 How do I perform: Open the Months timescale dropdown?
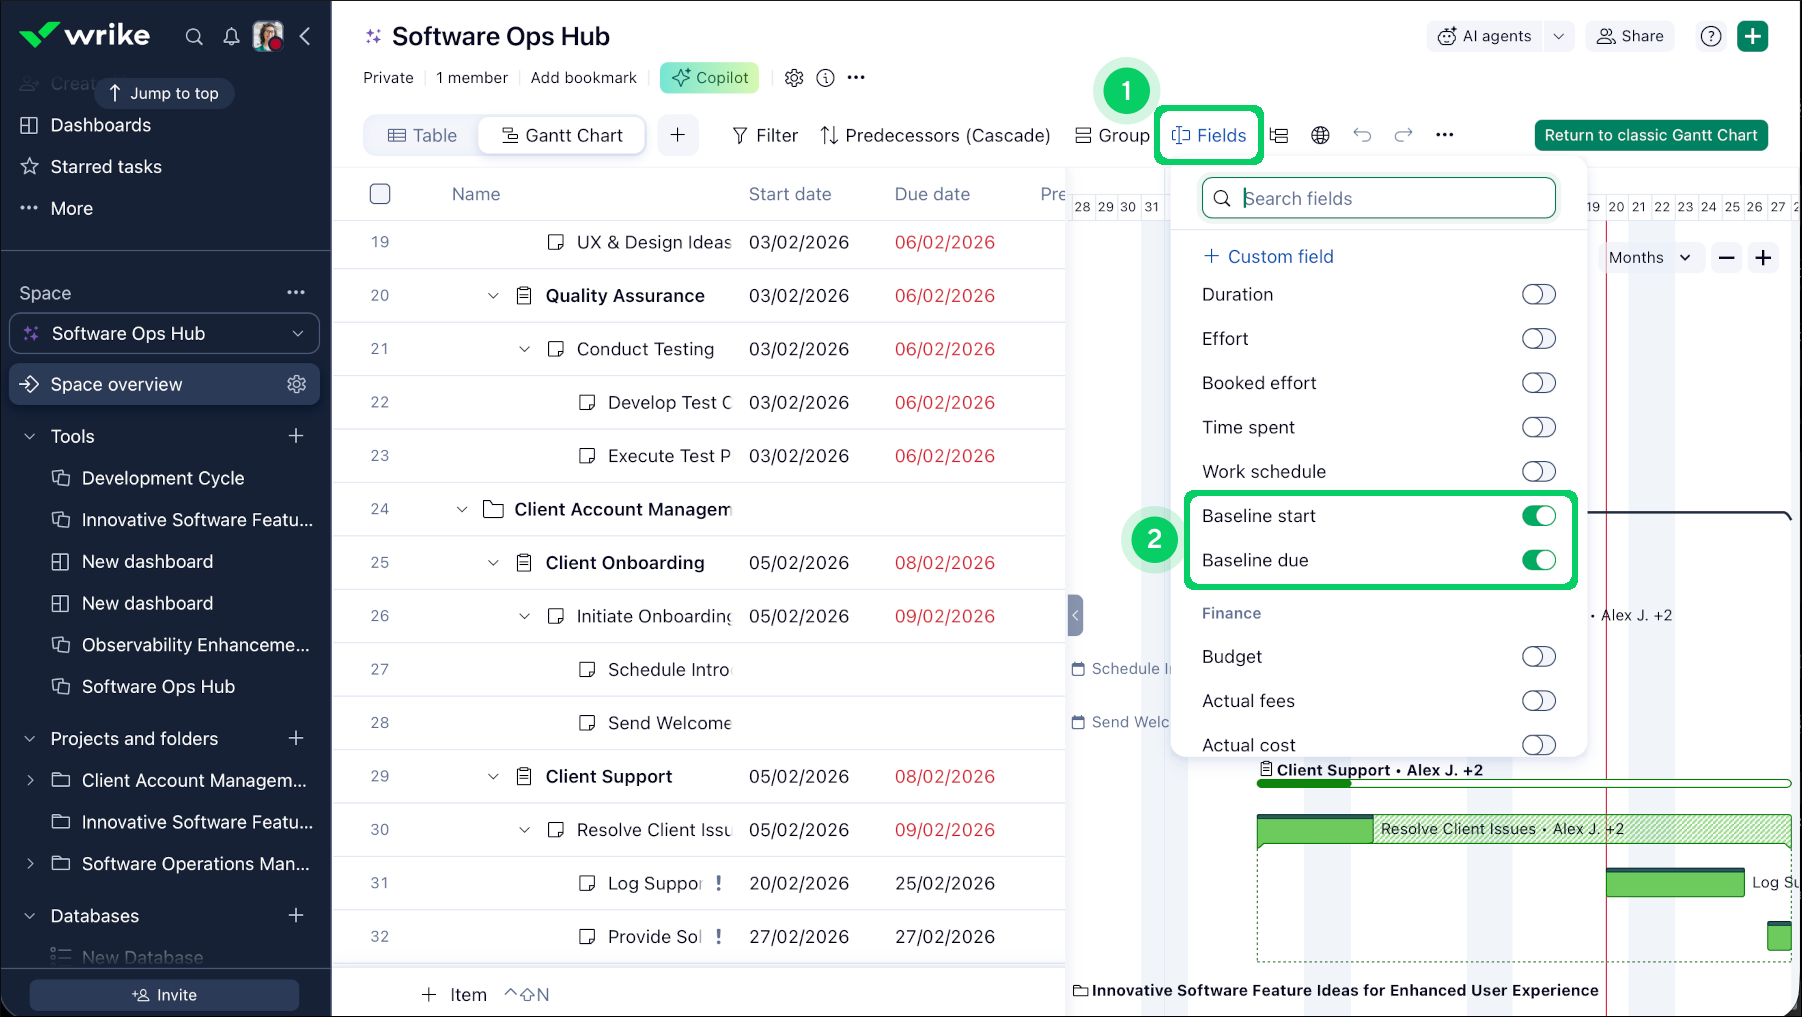1649,258
